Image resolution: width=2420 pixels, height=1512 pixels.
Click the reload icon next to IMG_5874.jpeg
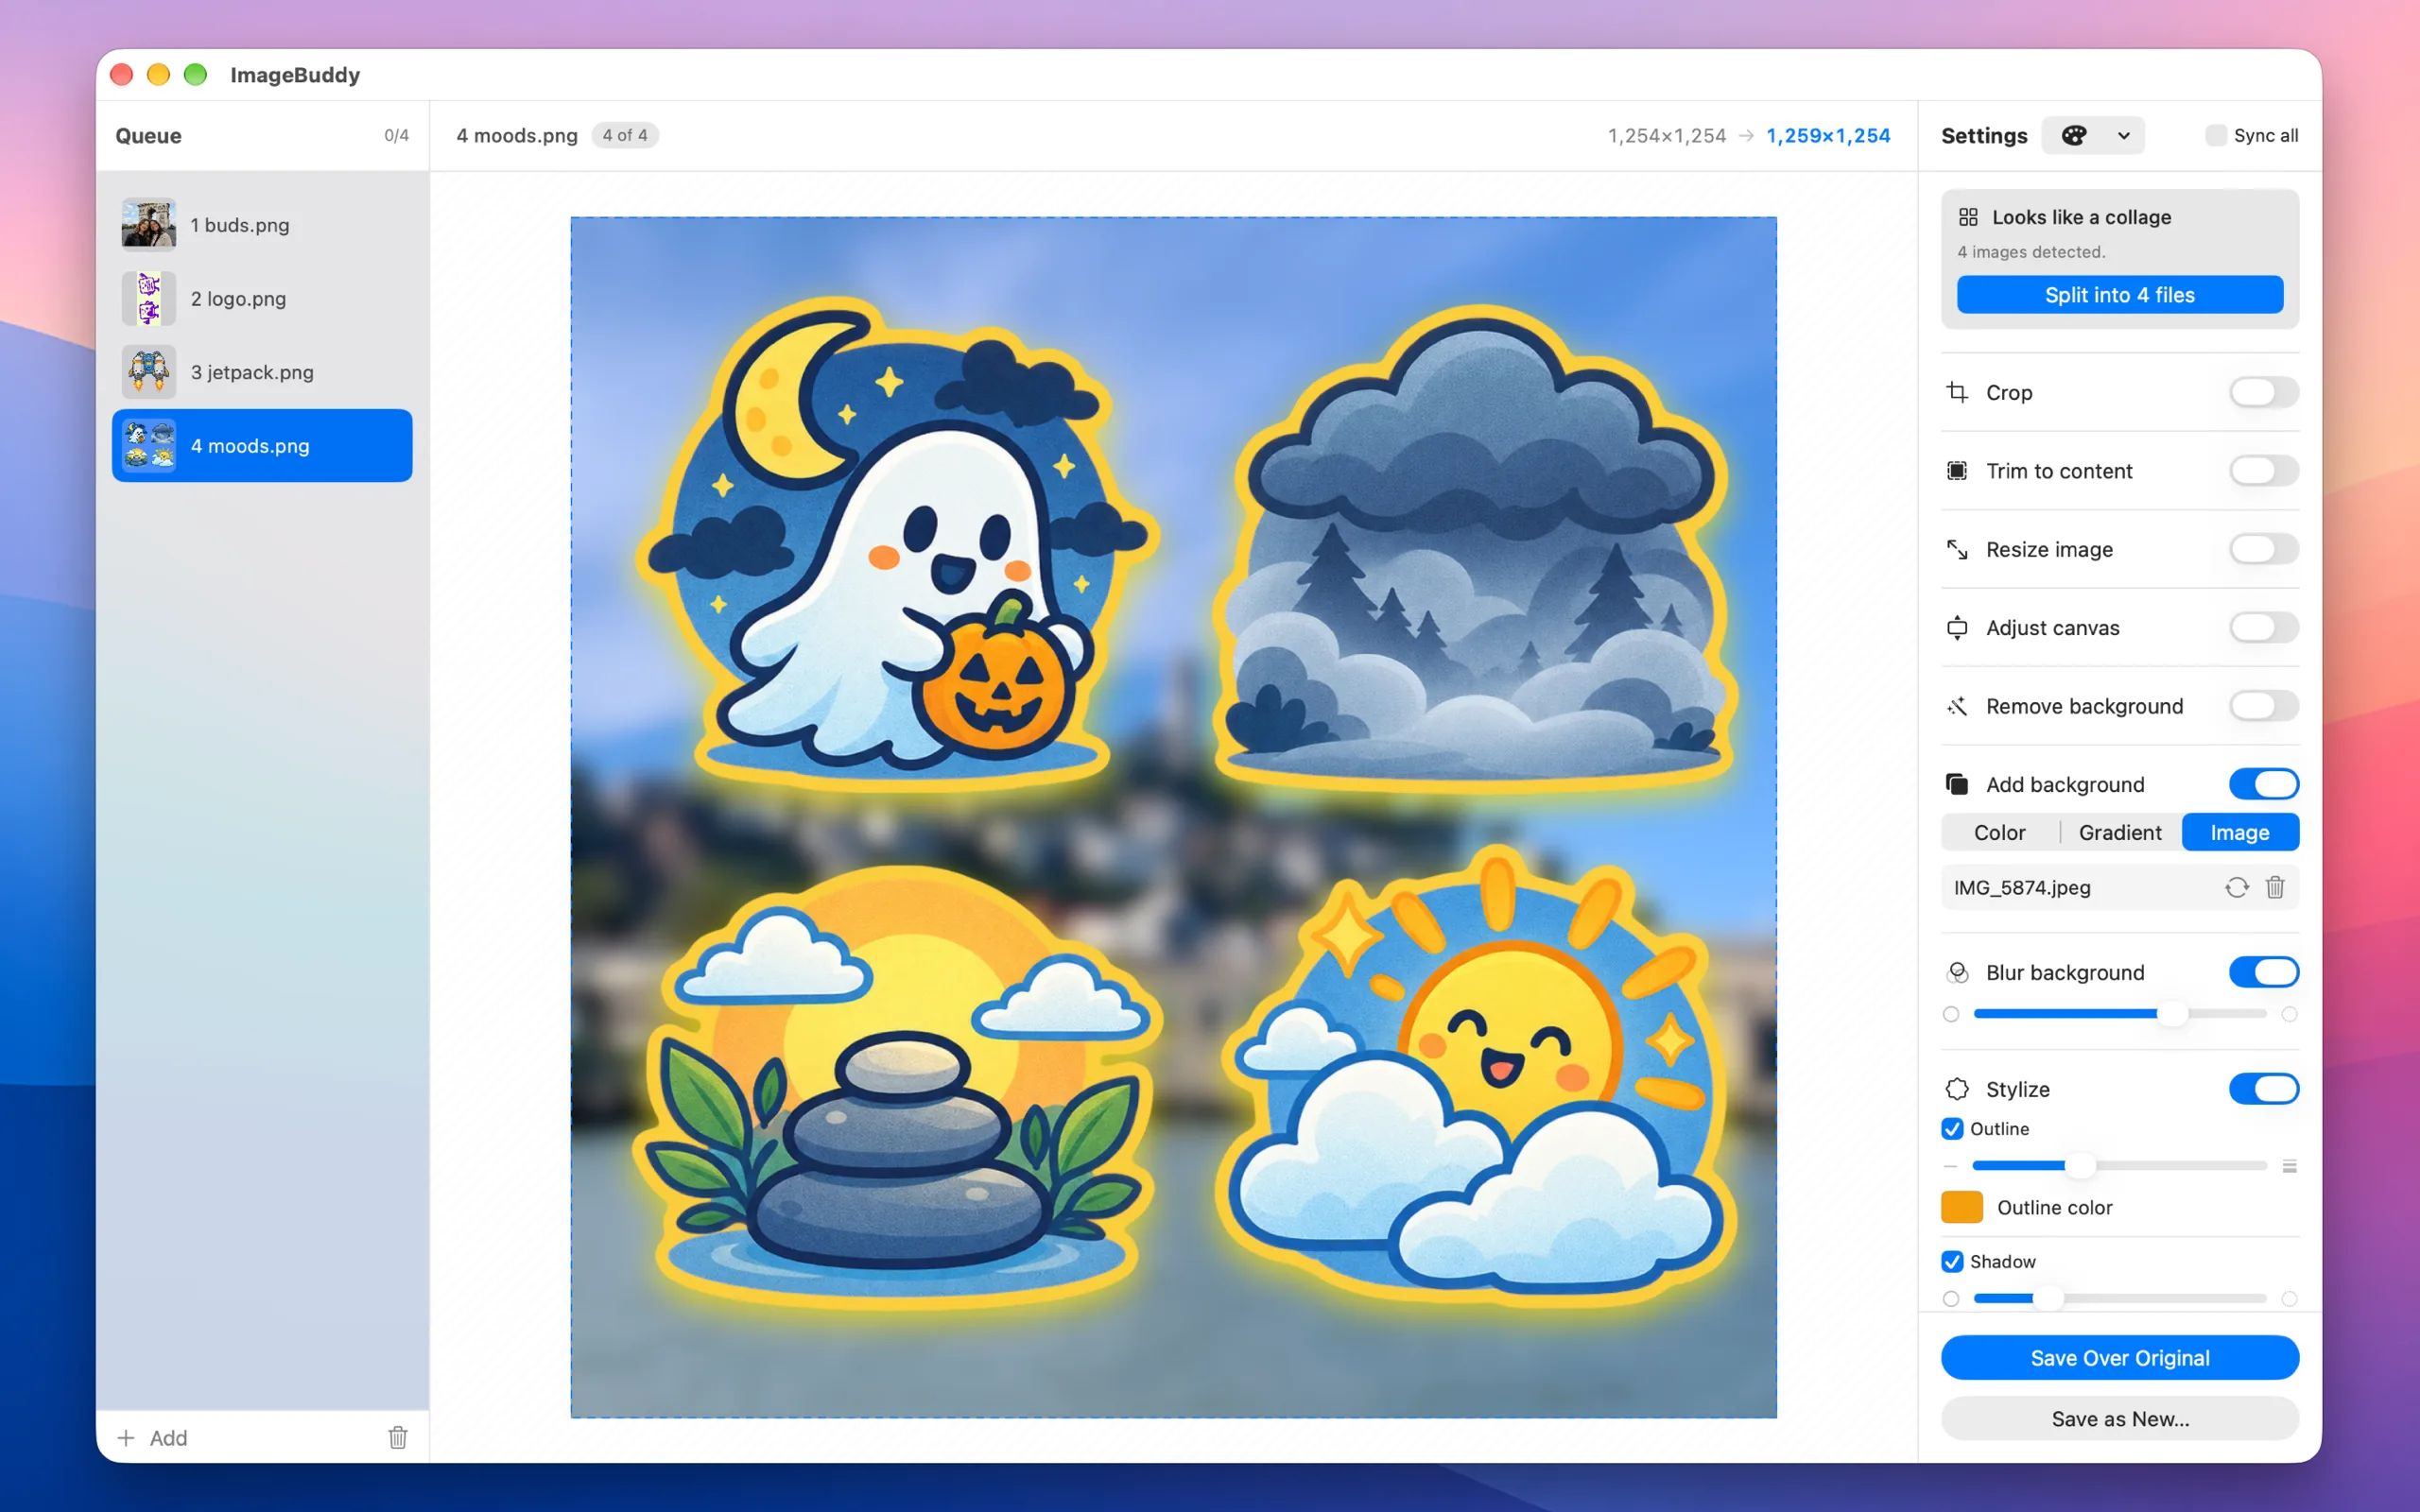2236,887
